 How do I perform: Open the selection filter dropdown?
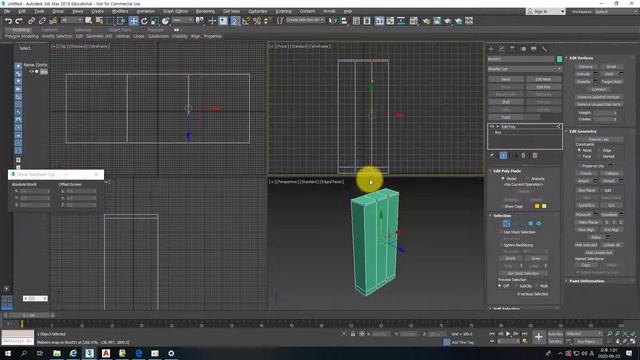coord(72,20)
